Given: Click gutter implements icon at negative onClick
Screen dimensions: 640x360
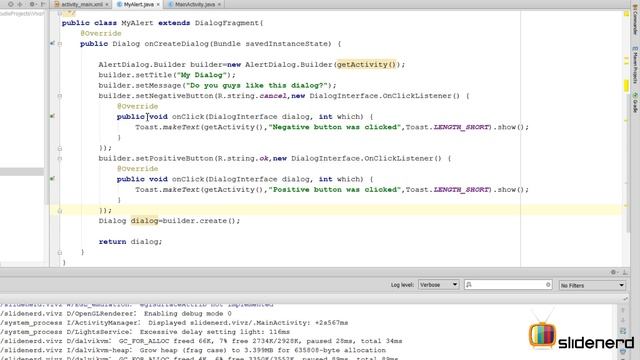Looking at the screenshot, I should [52, 116].
